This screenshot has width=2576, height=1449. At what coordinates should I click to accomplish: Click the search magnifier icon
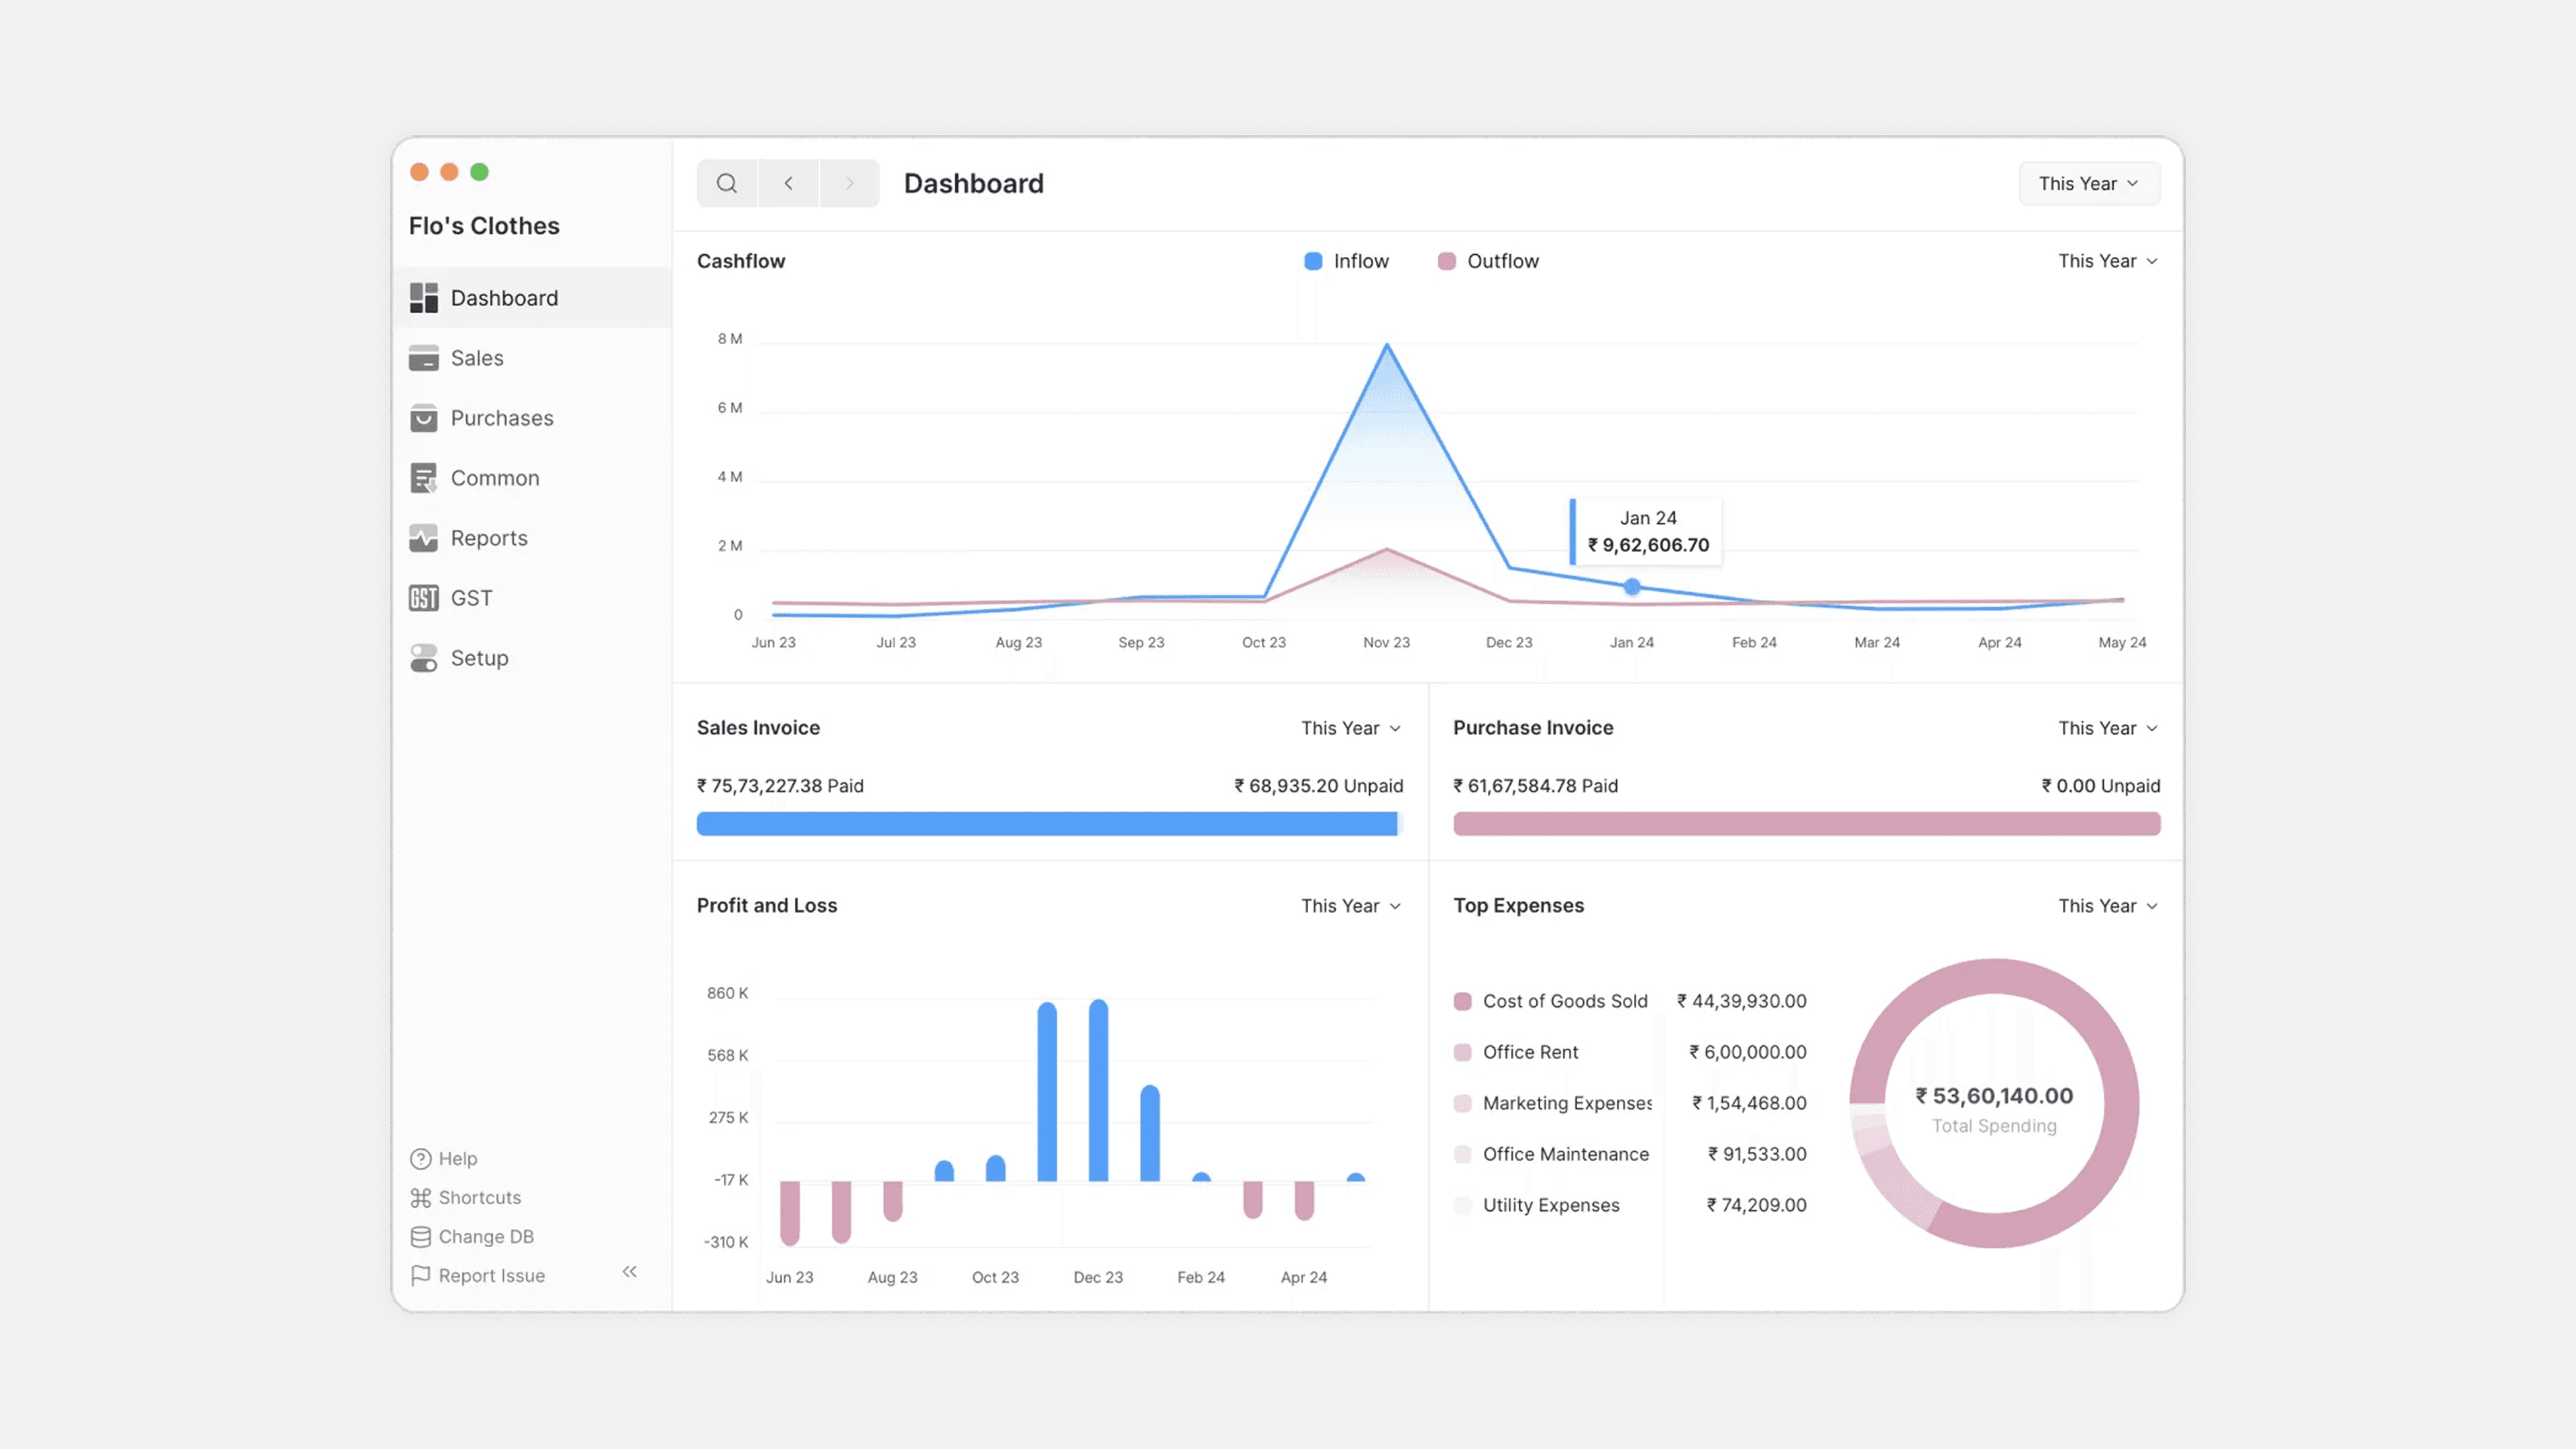pos(727,183)
